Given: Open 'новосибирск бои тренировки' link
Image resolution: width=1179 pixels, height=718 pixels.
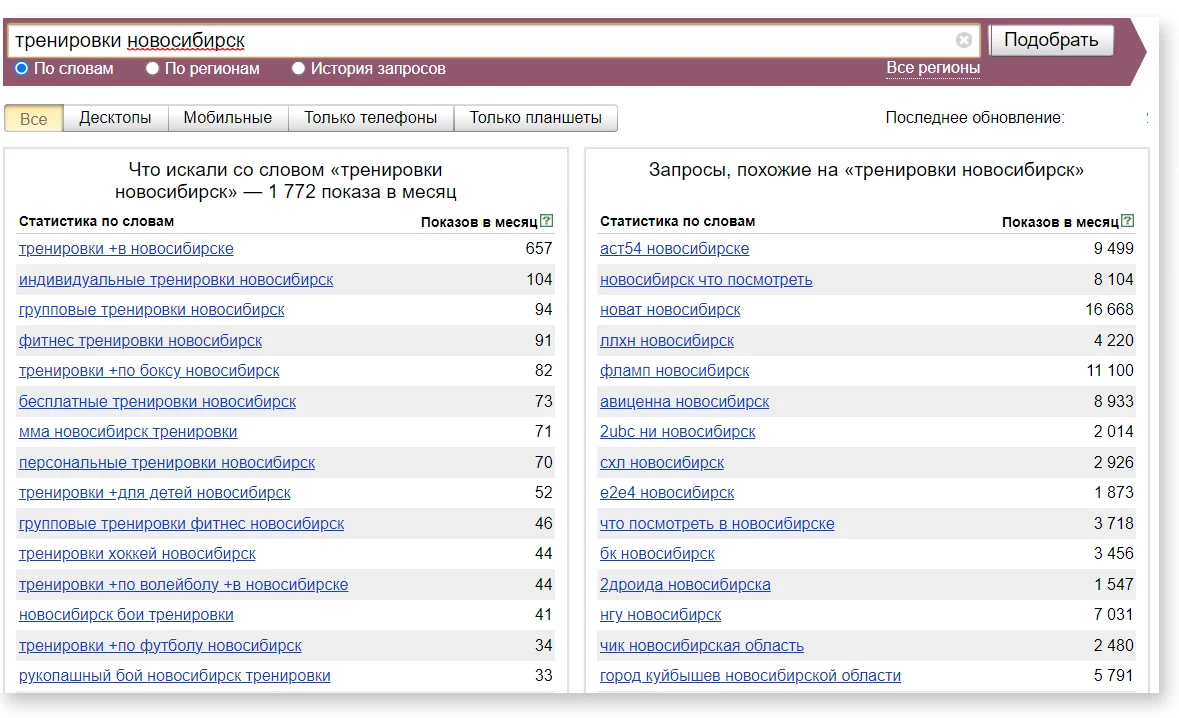Looking at the screenshot, I should 126,615.
